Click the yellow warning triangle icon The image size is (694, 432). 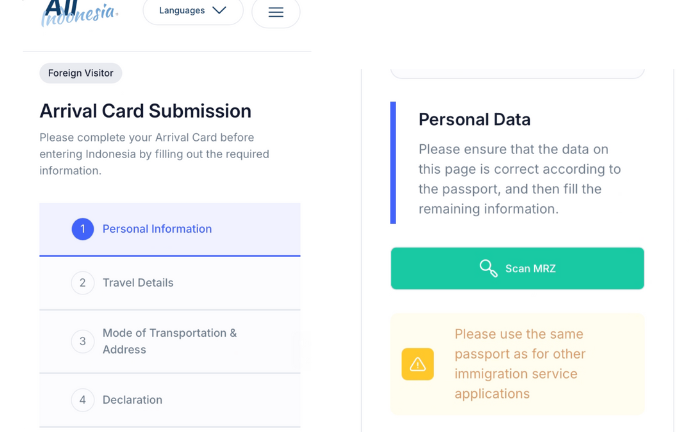tap(418, 364)
